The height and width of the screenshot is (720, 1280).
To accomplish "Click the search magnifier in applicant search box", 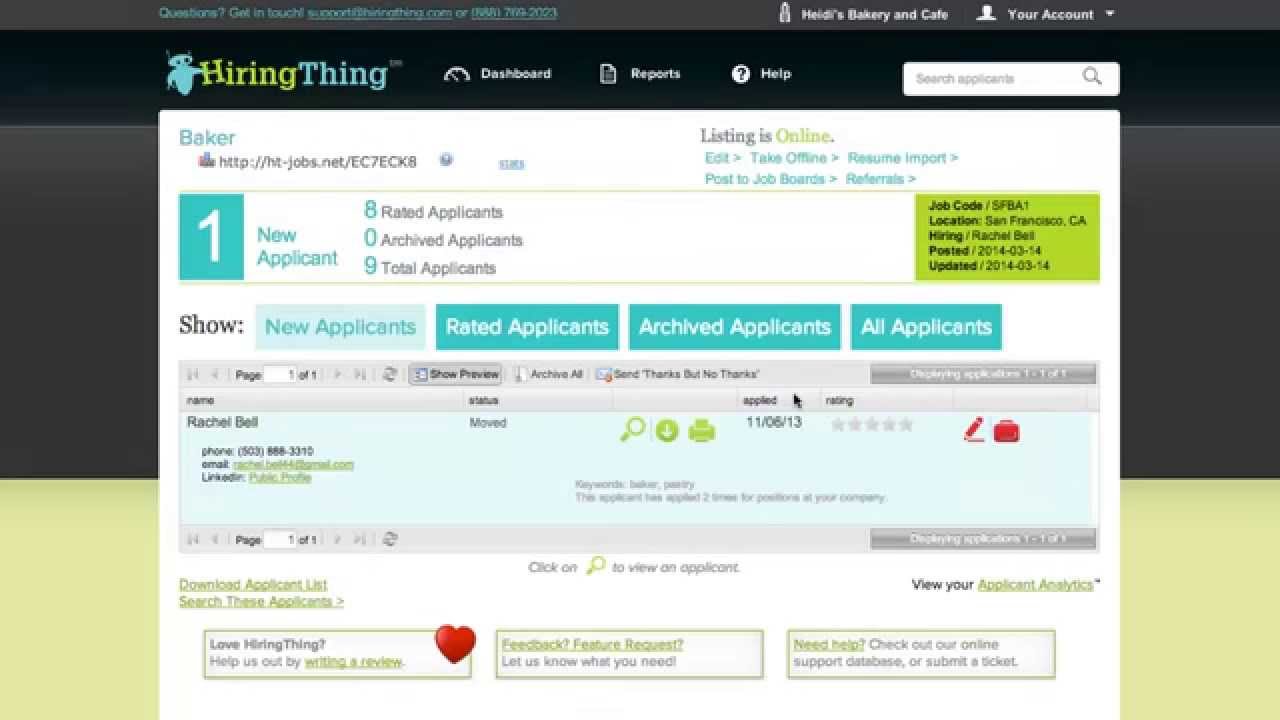I will click(x=1092, y=77).
